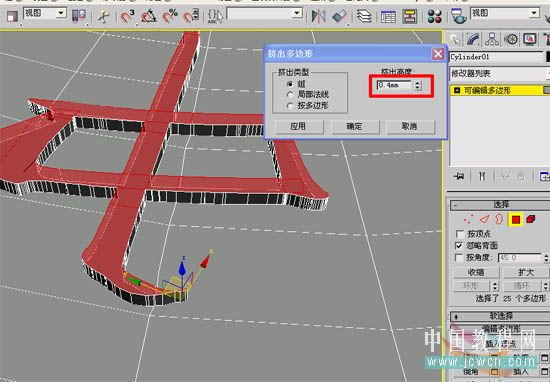Toggle the Spinner Snap icon
Viewport: 550px width, 382px height.
click(191, 16)
